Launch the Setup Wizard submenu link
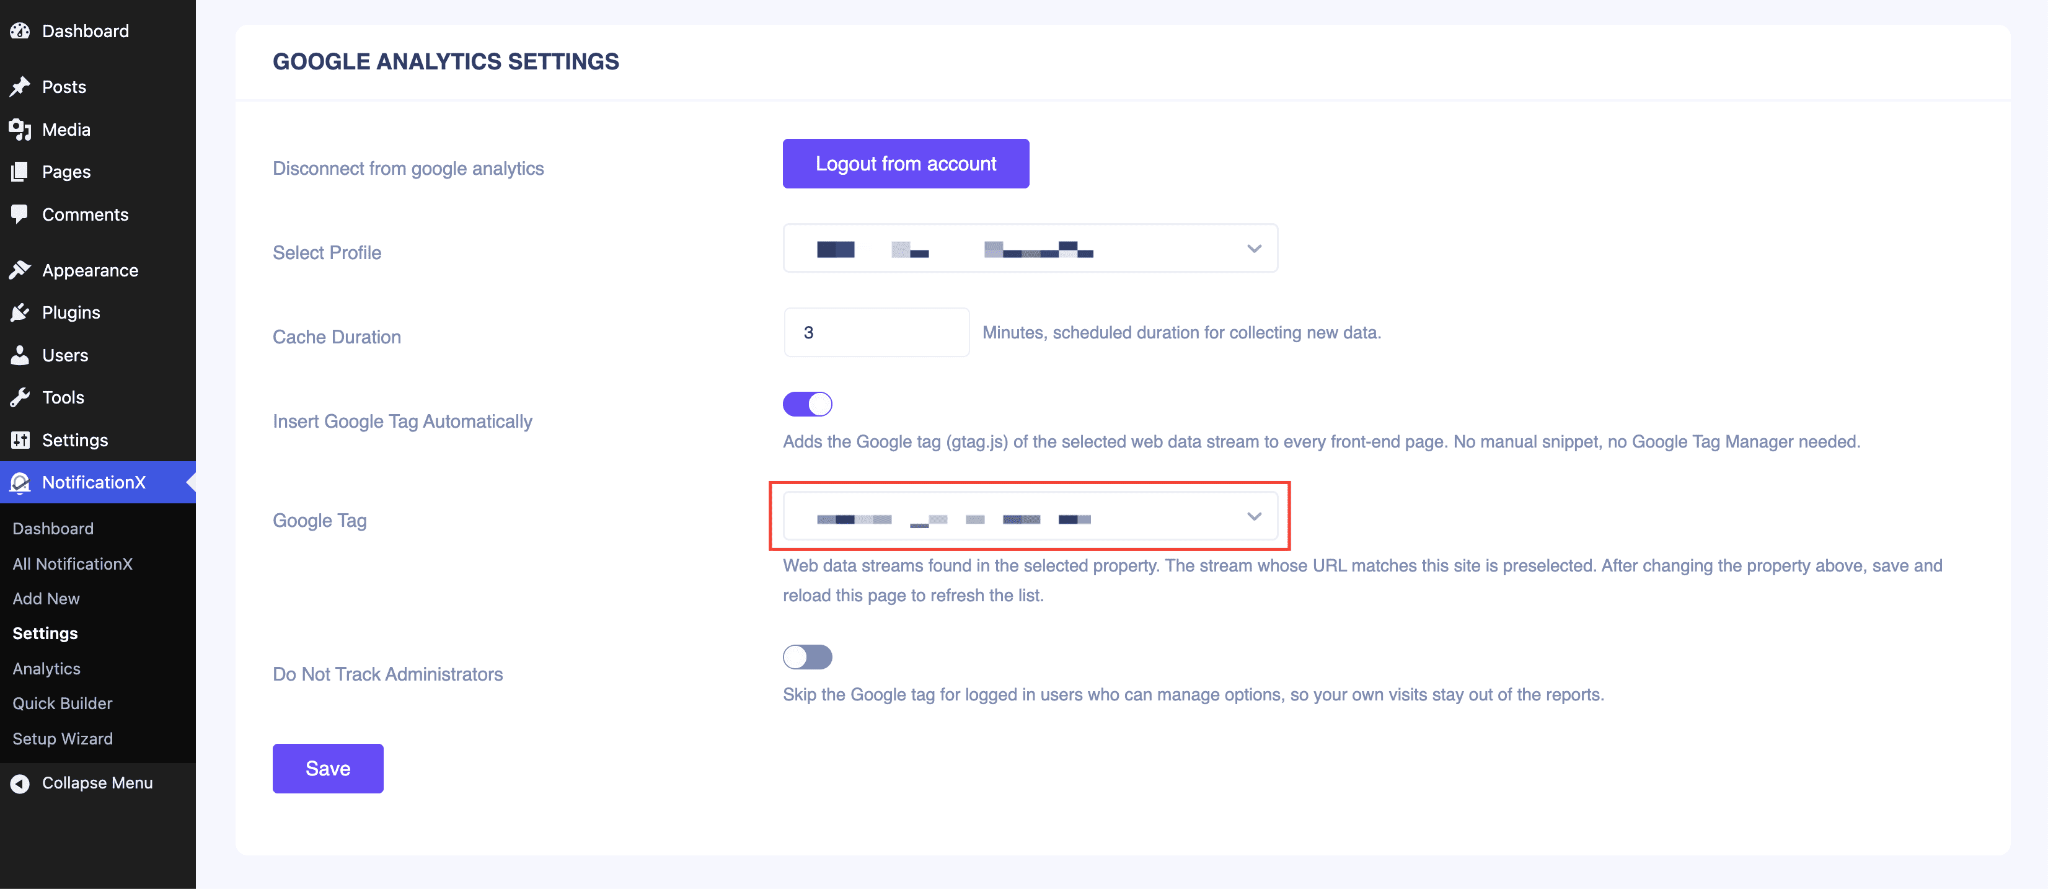2048x889 pixels. [x=62, y=739]
